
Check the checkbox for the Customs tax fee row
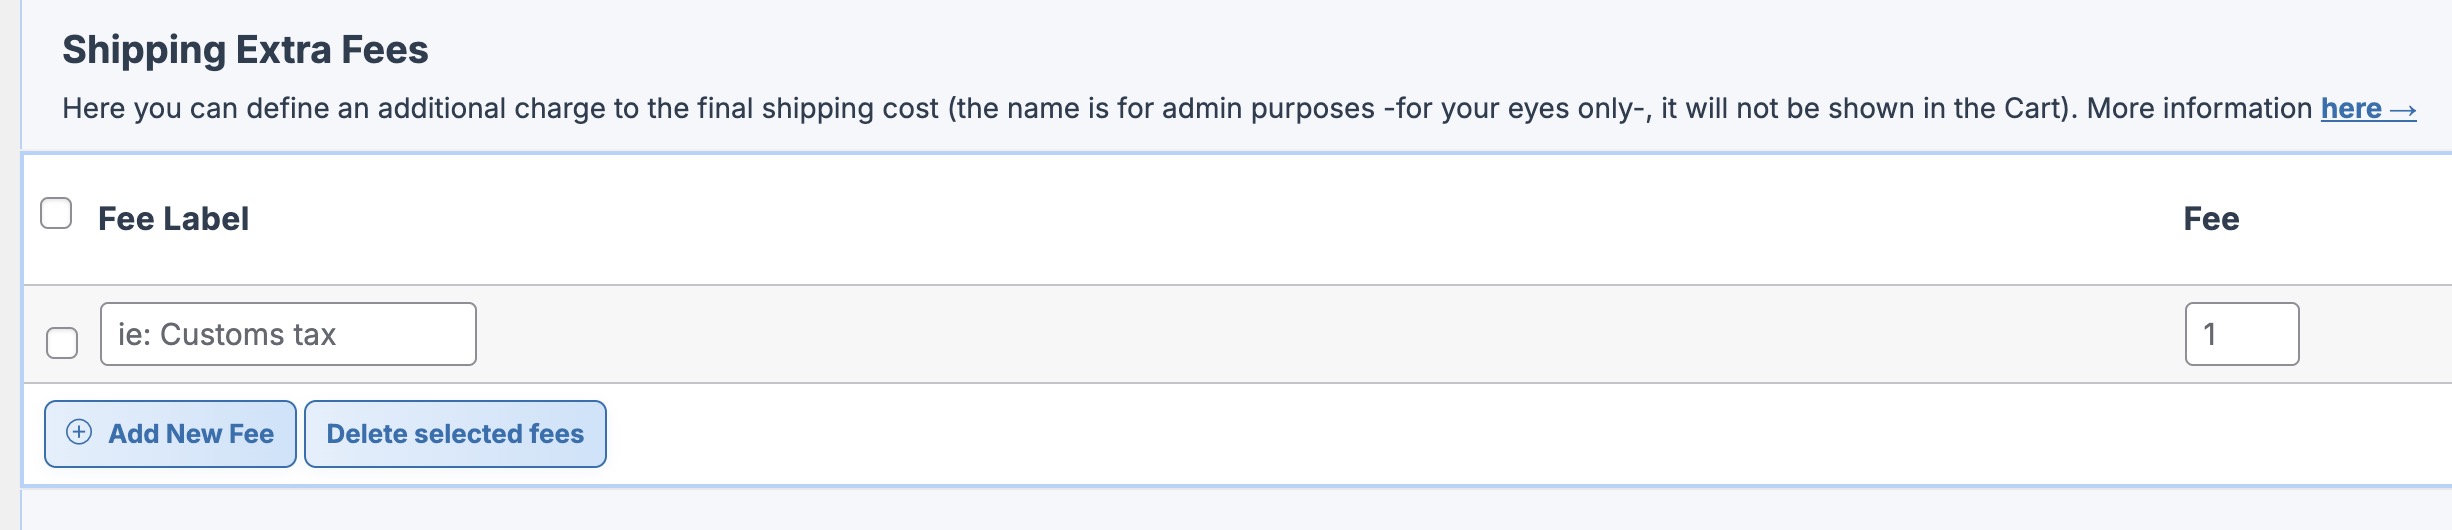pos(62,342)
